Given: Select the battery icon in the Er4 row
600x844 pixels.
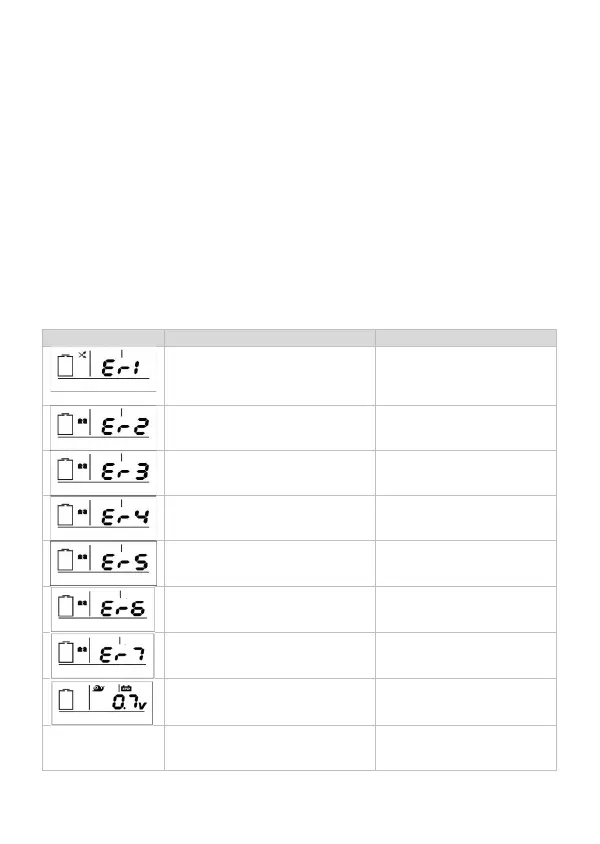Looking at the screenshot, I should (x=66, y=517).
